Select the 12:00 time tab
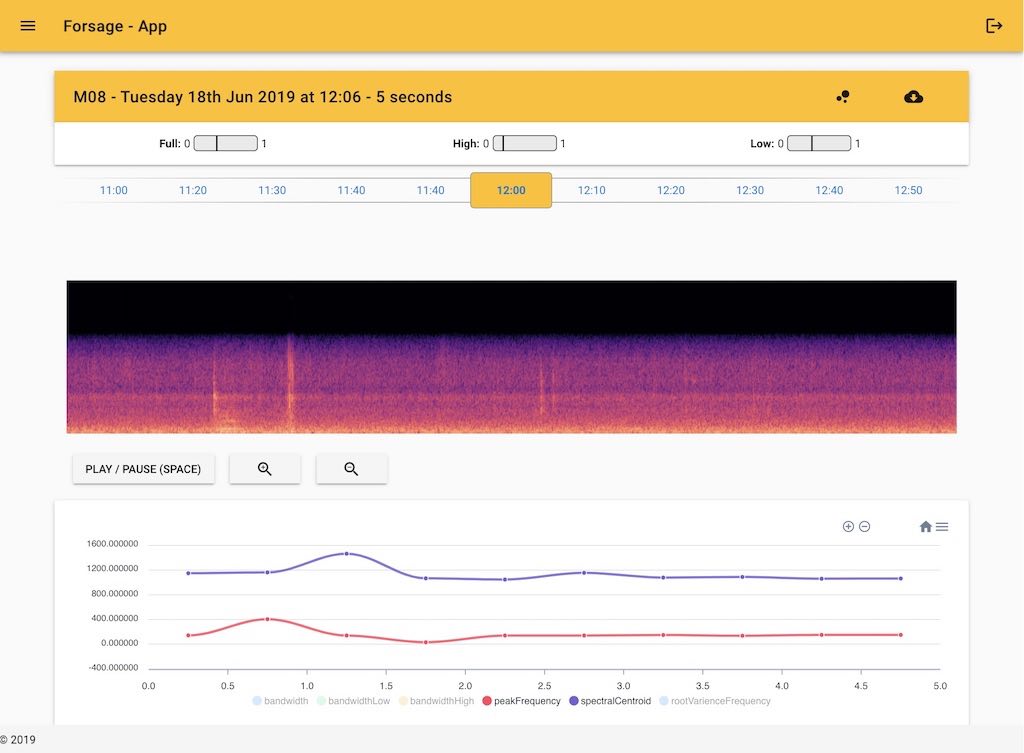1024x753 pixels. click(x=511, y=190)
